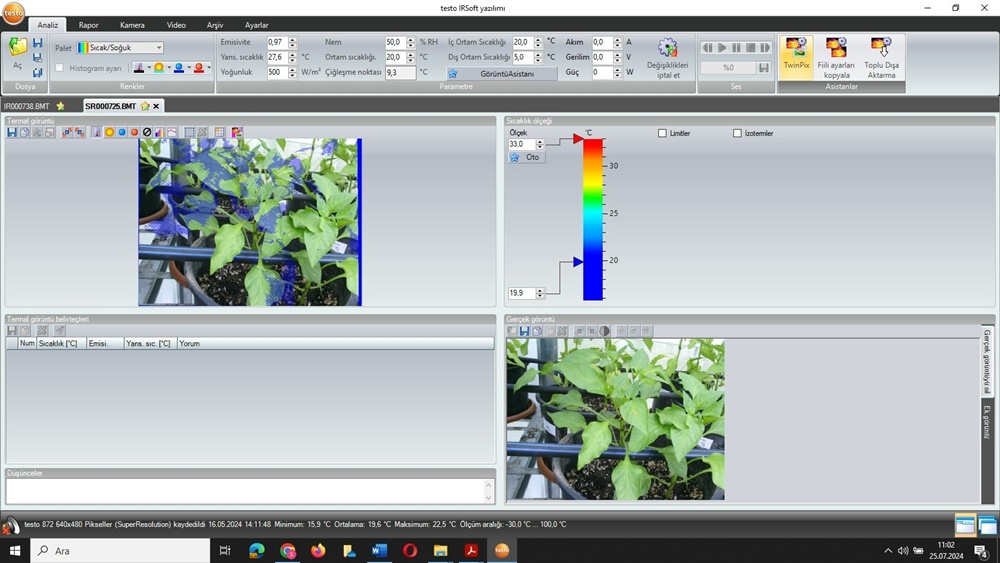Click the Firefox icon in the taskbar

[x=318, y=550]
